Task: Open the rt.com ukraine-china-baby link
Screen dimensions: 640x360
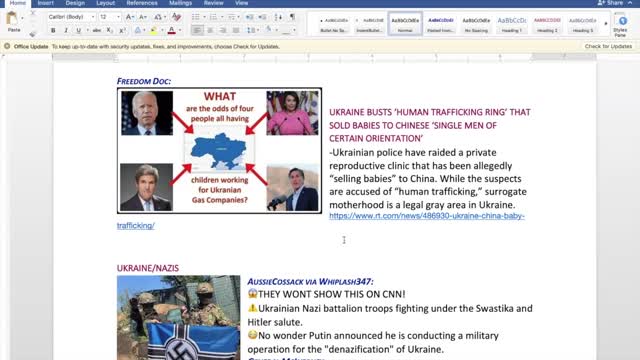Action: click(x=427, y=216)
